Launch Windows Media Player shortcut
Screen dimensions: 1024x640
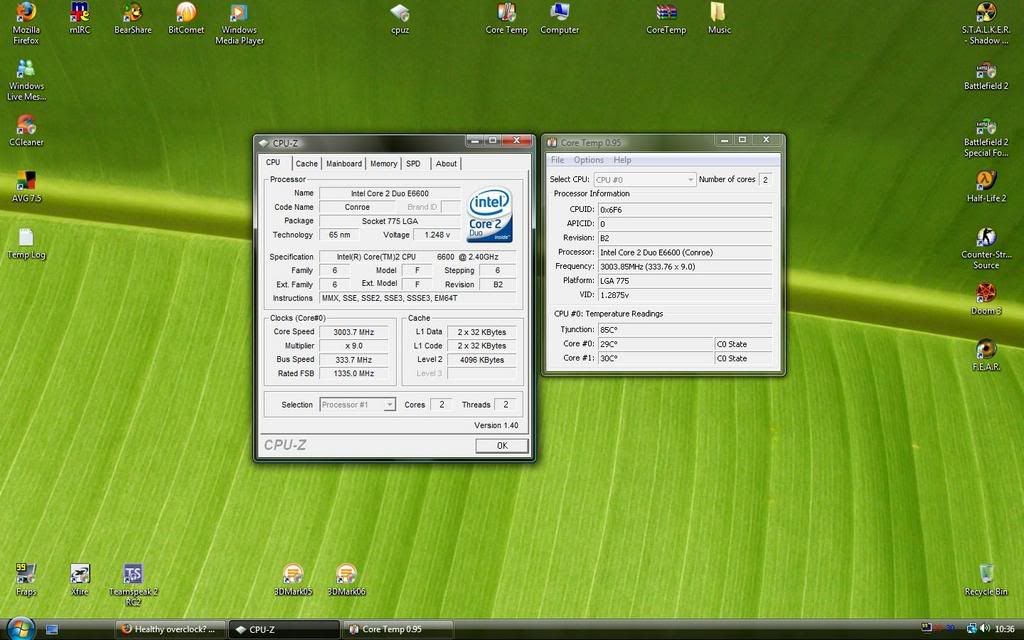click(x=239, y=24)
